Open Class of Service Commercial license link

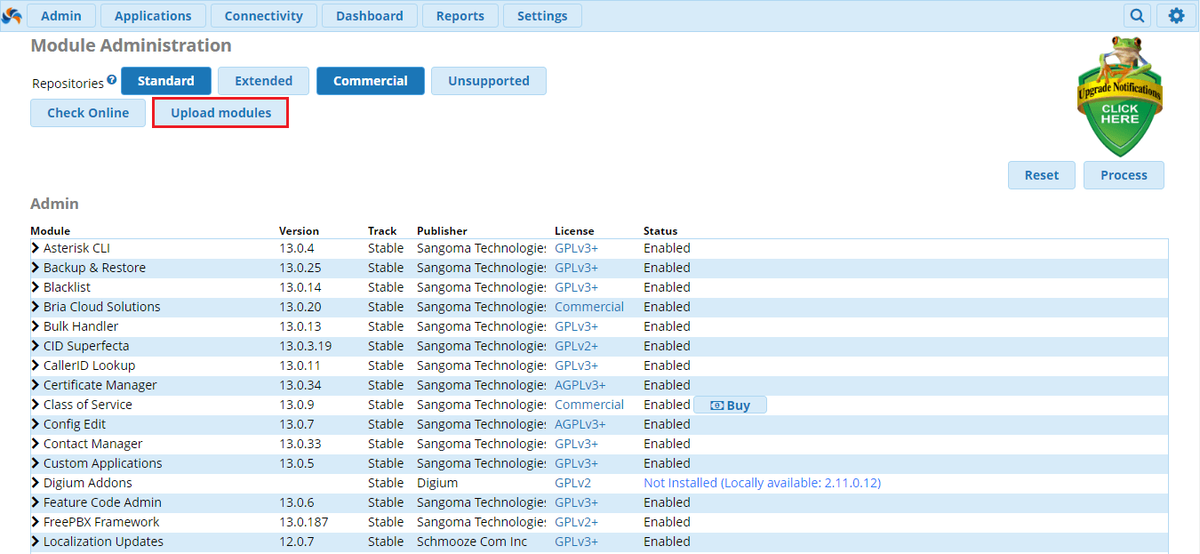pos(589,405)
